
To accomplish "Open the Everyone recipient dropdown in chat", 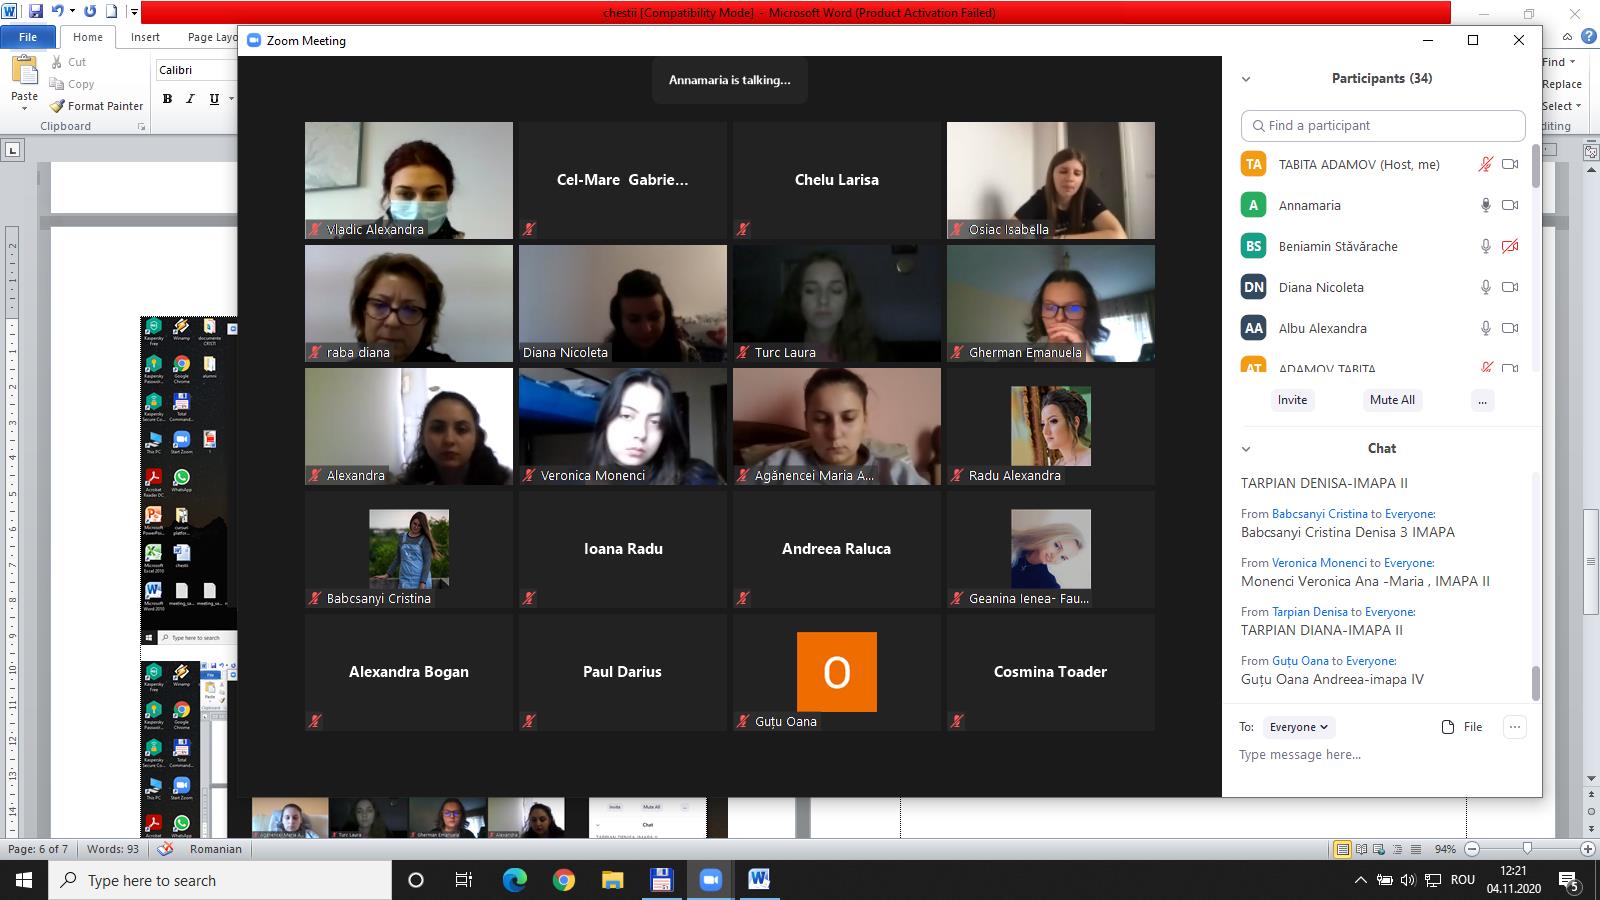I will 1298,727.
